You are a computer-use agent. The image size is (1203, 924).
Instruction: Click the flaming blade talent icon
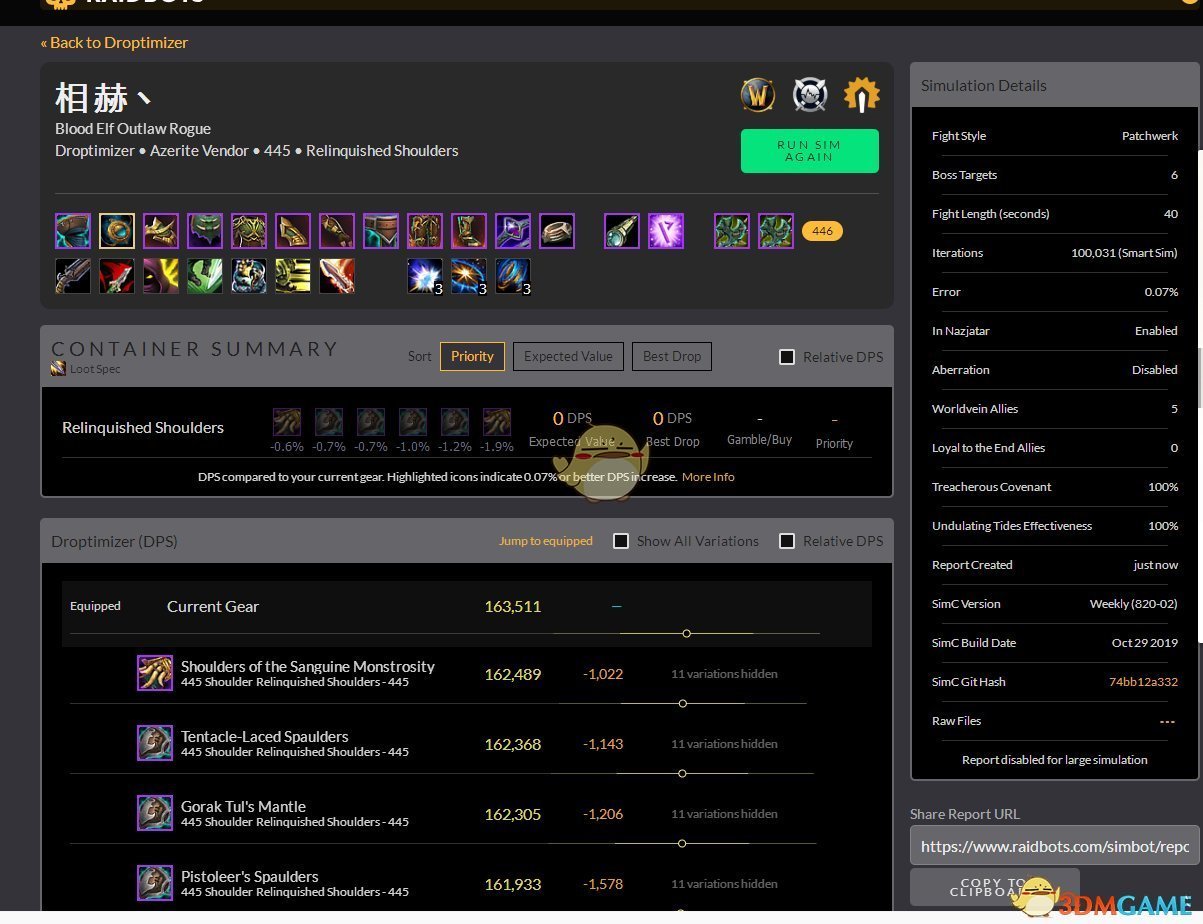[x=337, y=275]
